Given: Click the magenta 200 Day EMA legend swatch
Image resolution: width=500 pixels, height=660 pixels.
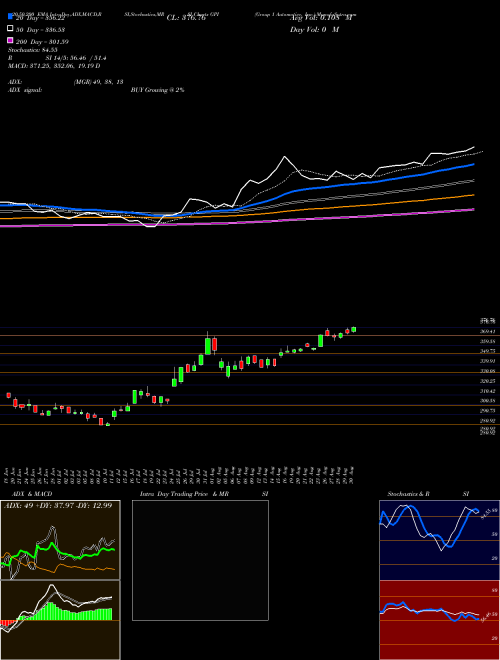Looking at the screenshot, I should [x=10, y=40].
